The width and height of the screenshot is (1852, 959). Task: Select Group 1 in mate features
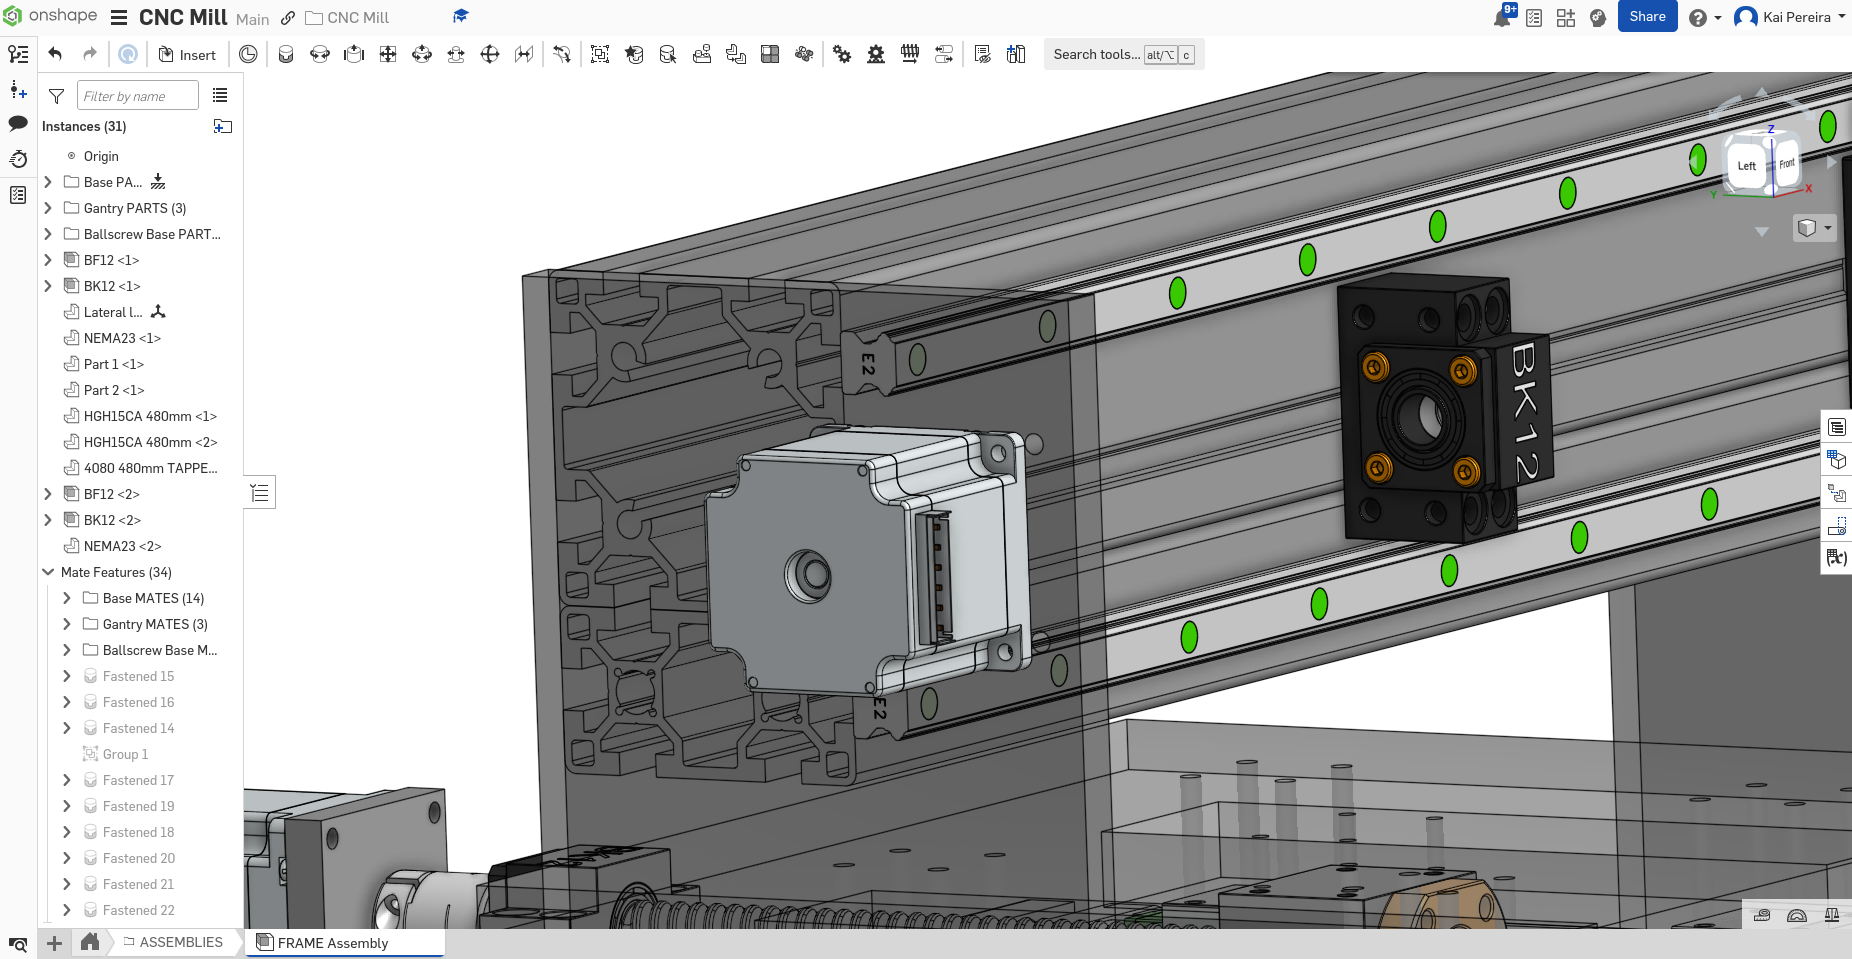[x=125, y=754]
